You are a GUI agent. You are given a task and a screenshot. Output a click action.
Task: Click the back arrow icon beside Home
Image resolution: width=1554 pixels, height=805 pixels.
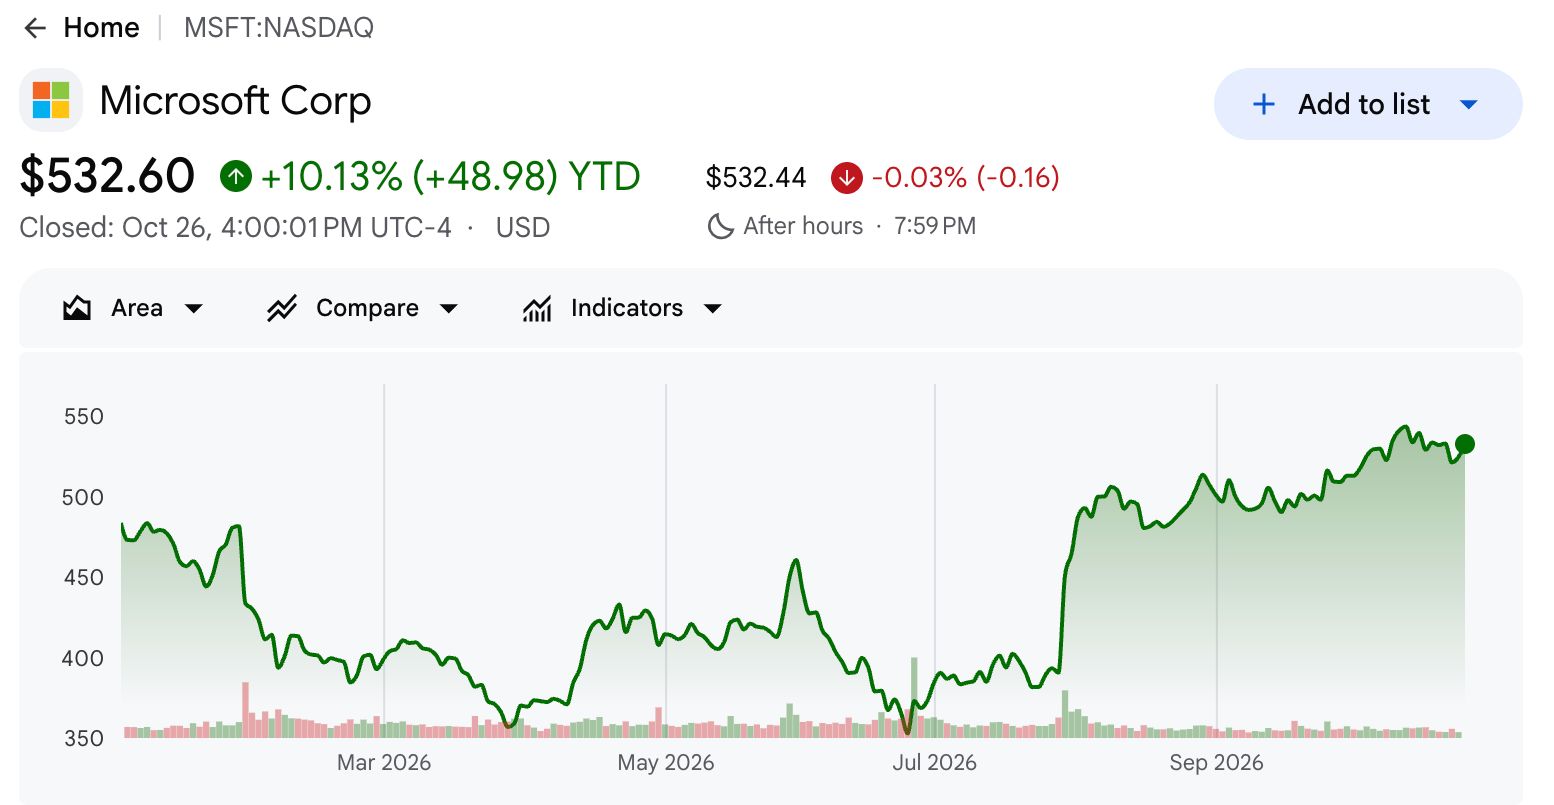(36, 28)
